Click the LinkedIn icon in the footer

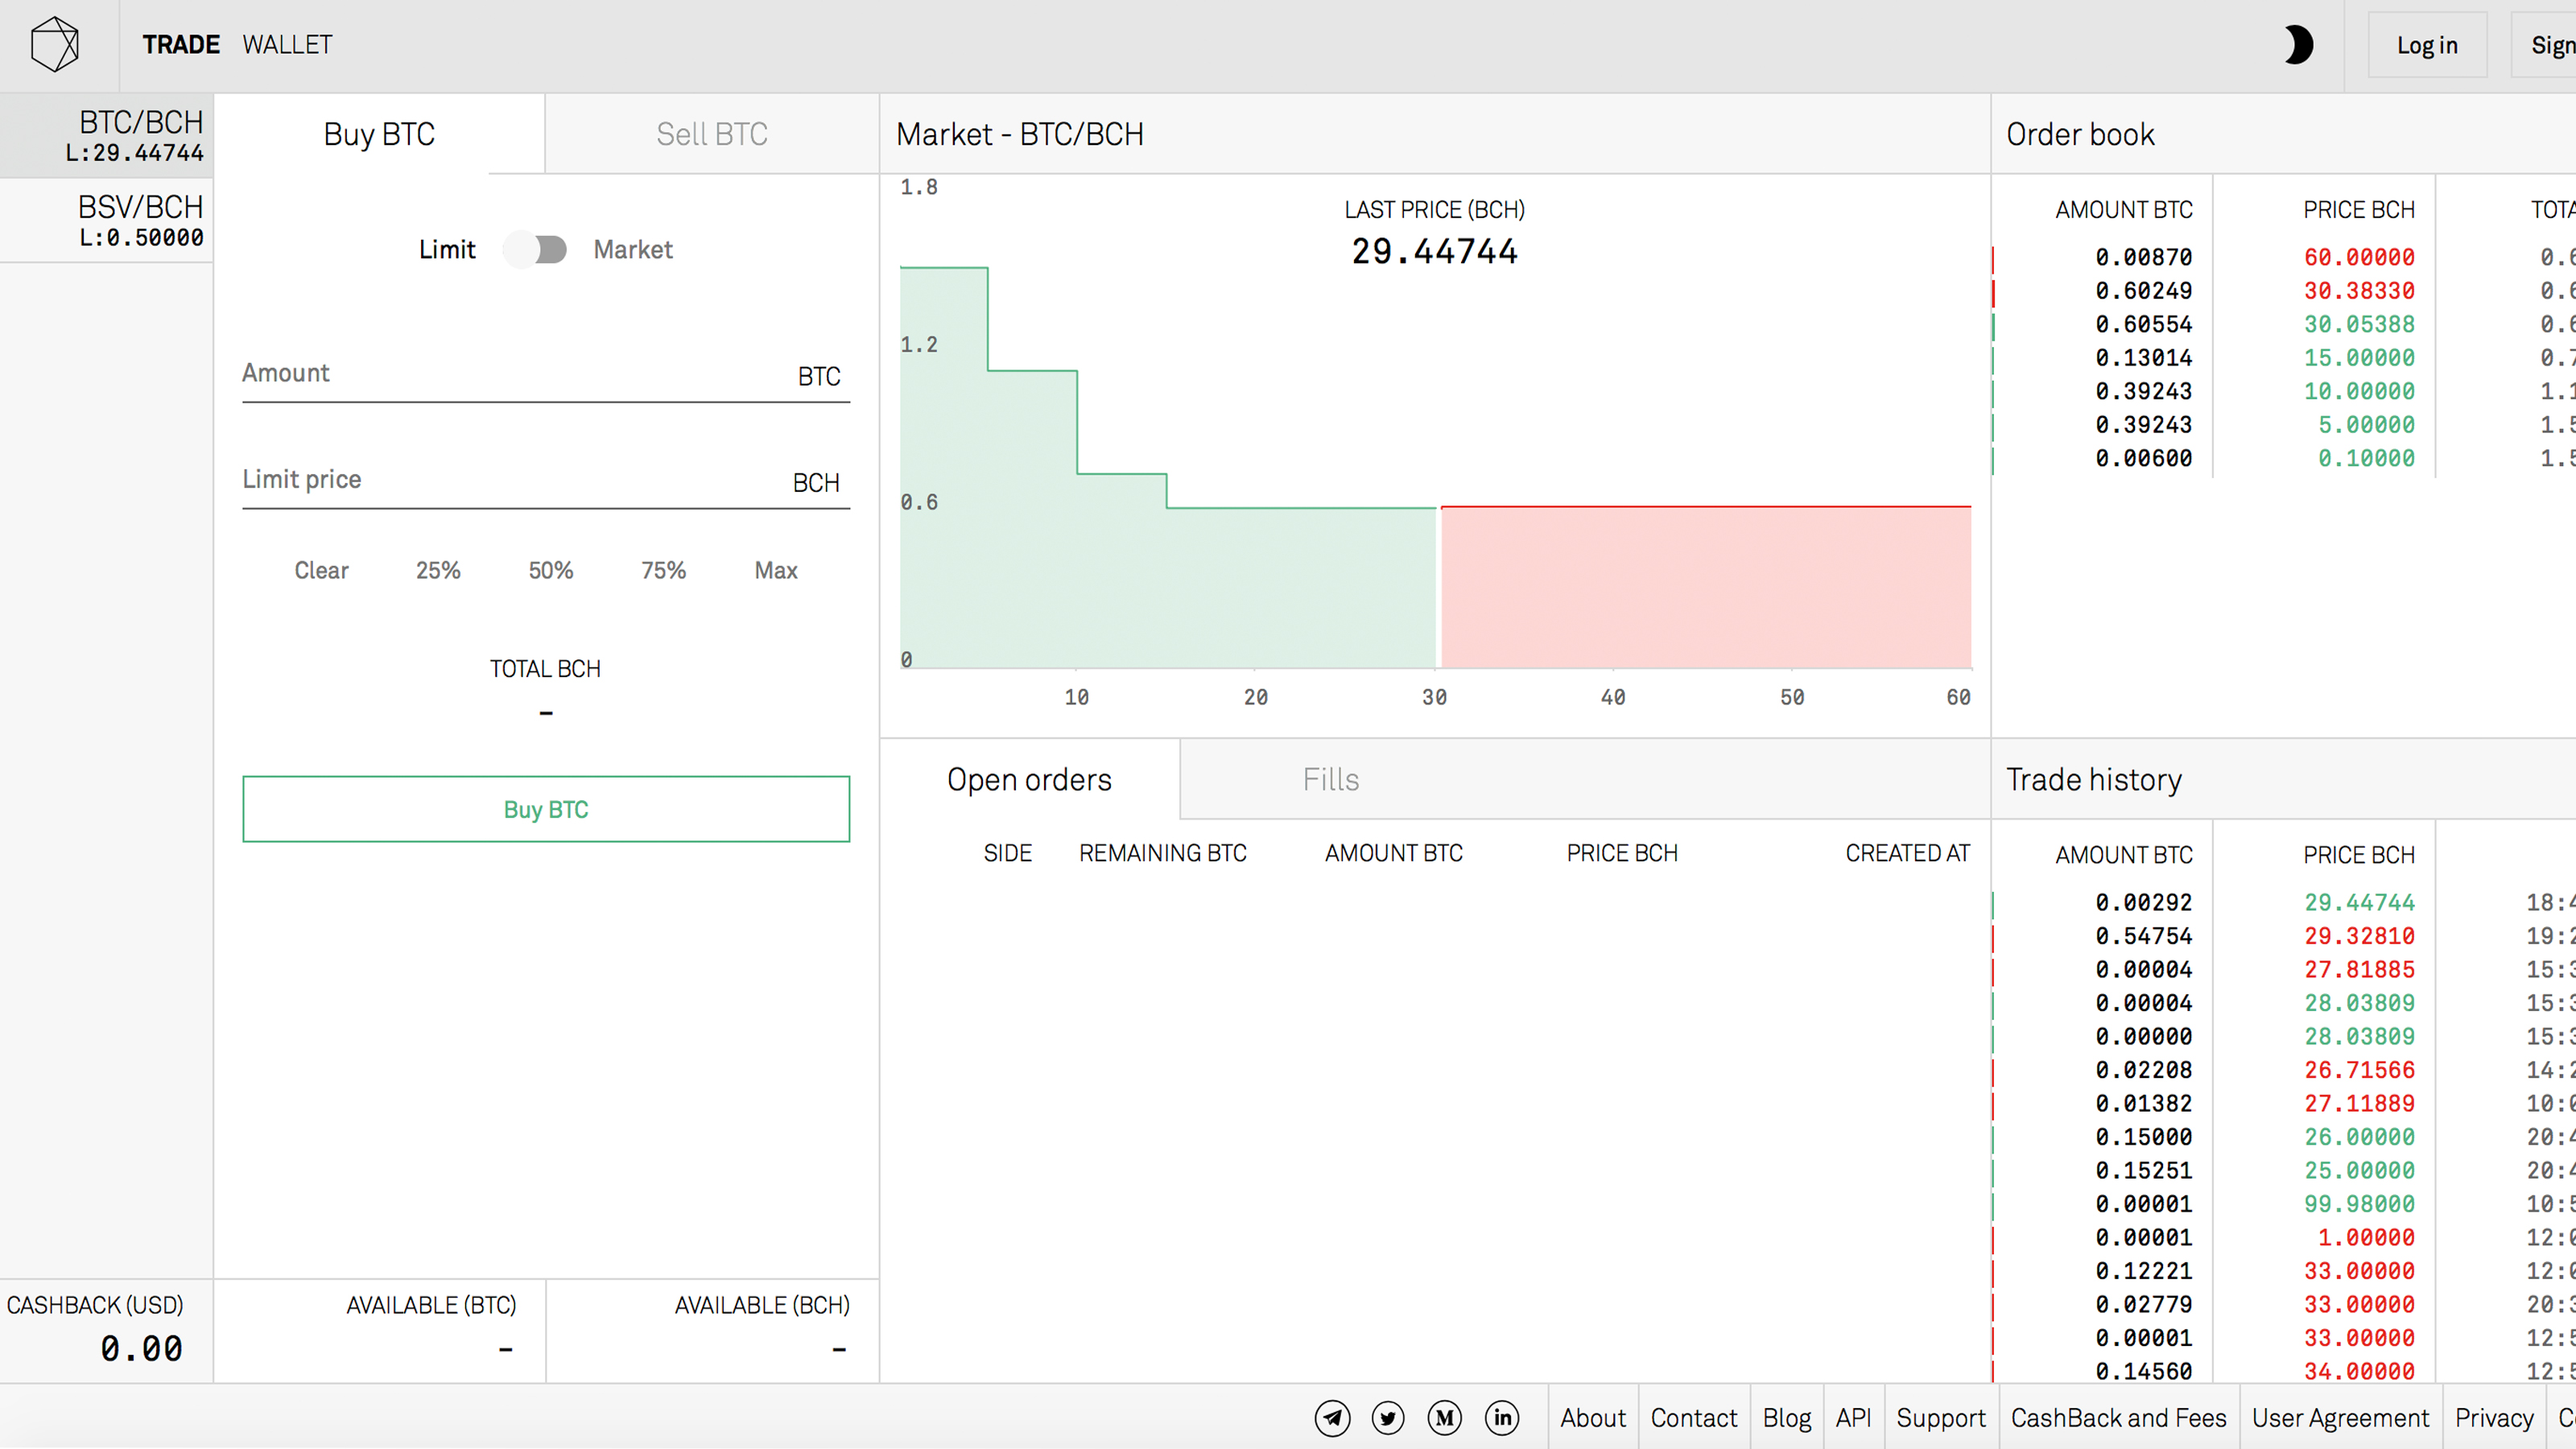click(1501, 1417)
